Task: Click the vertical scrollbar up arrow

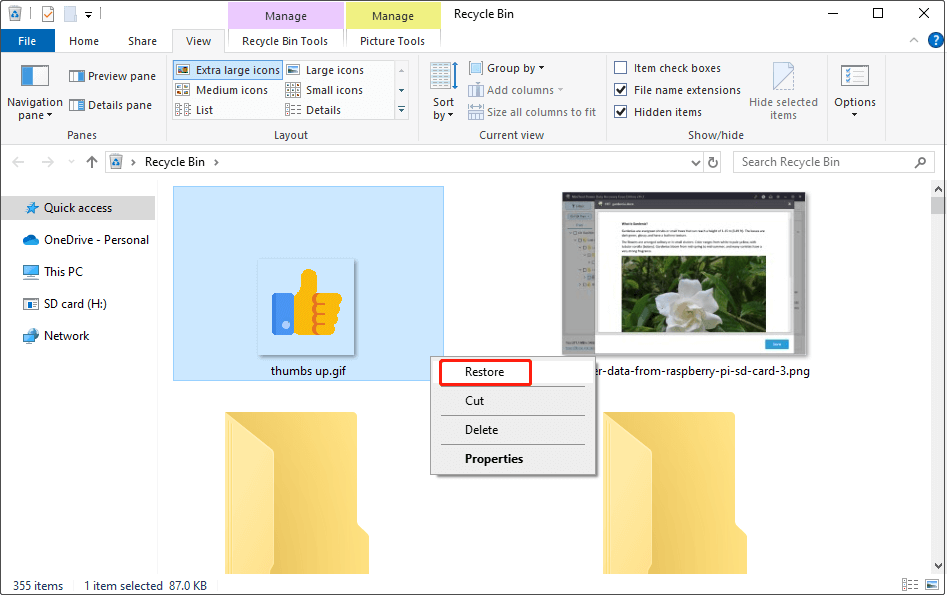Action: point(938,190)
